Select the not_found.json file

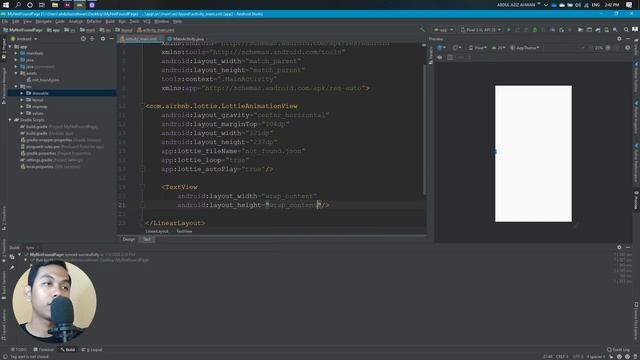[x=43, y=80]
